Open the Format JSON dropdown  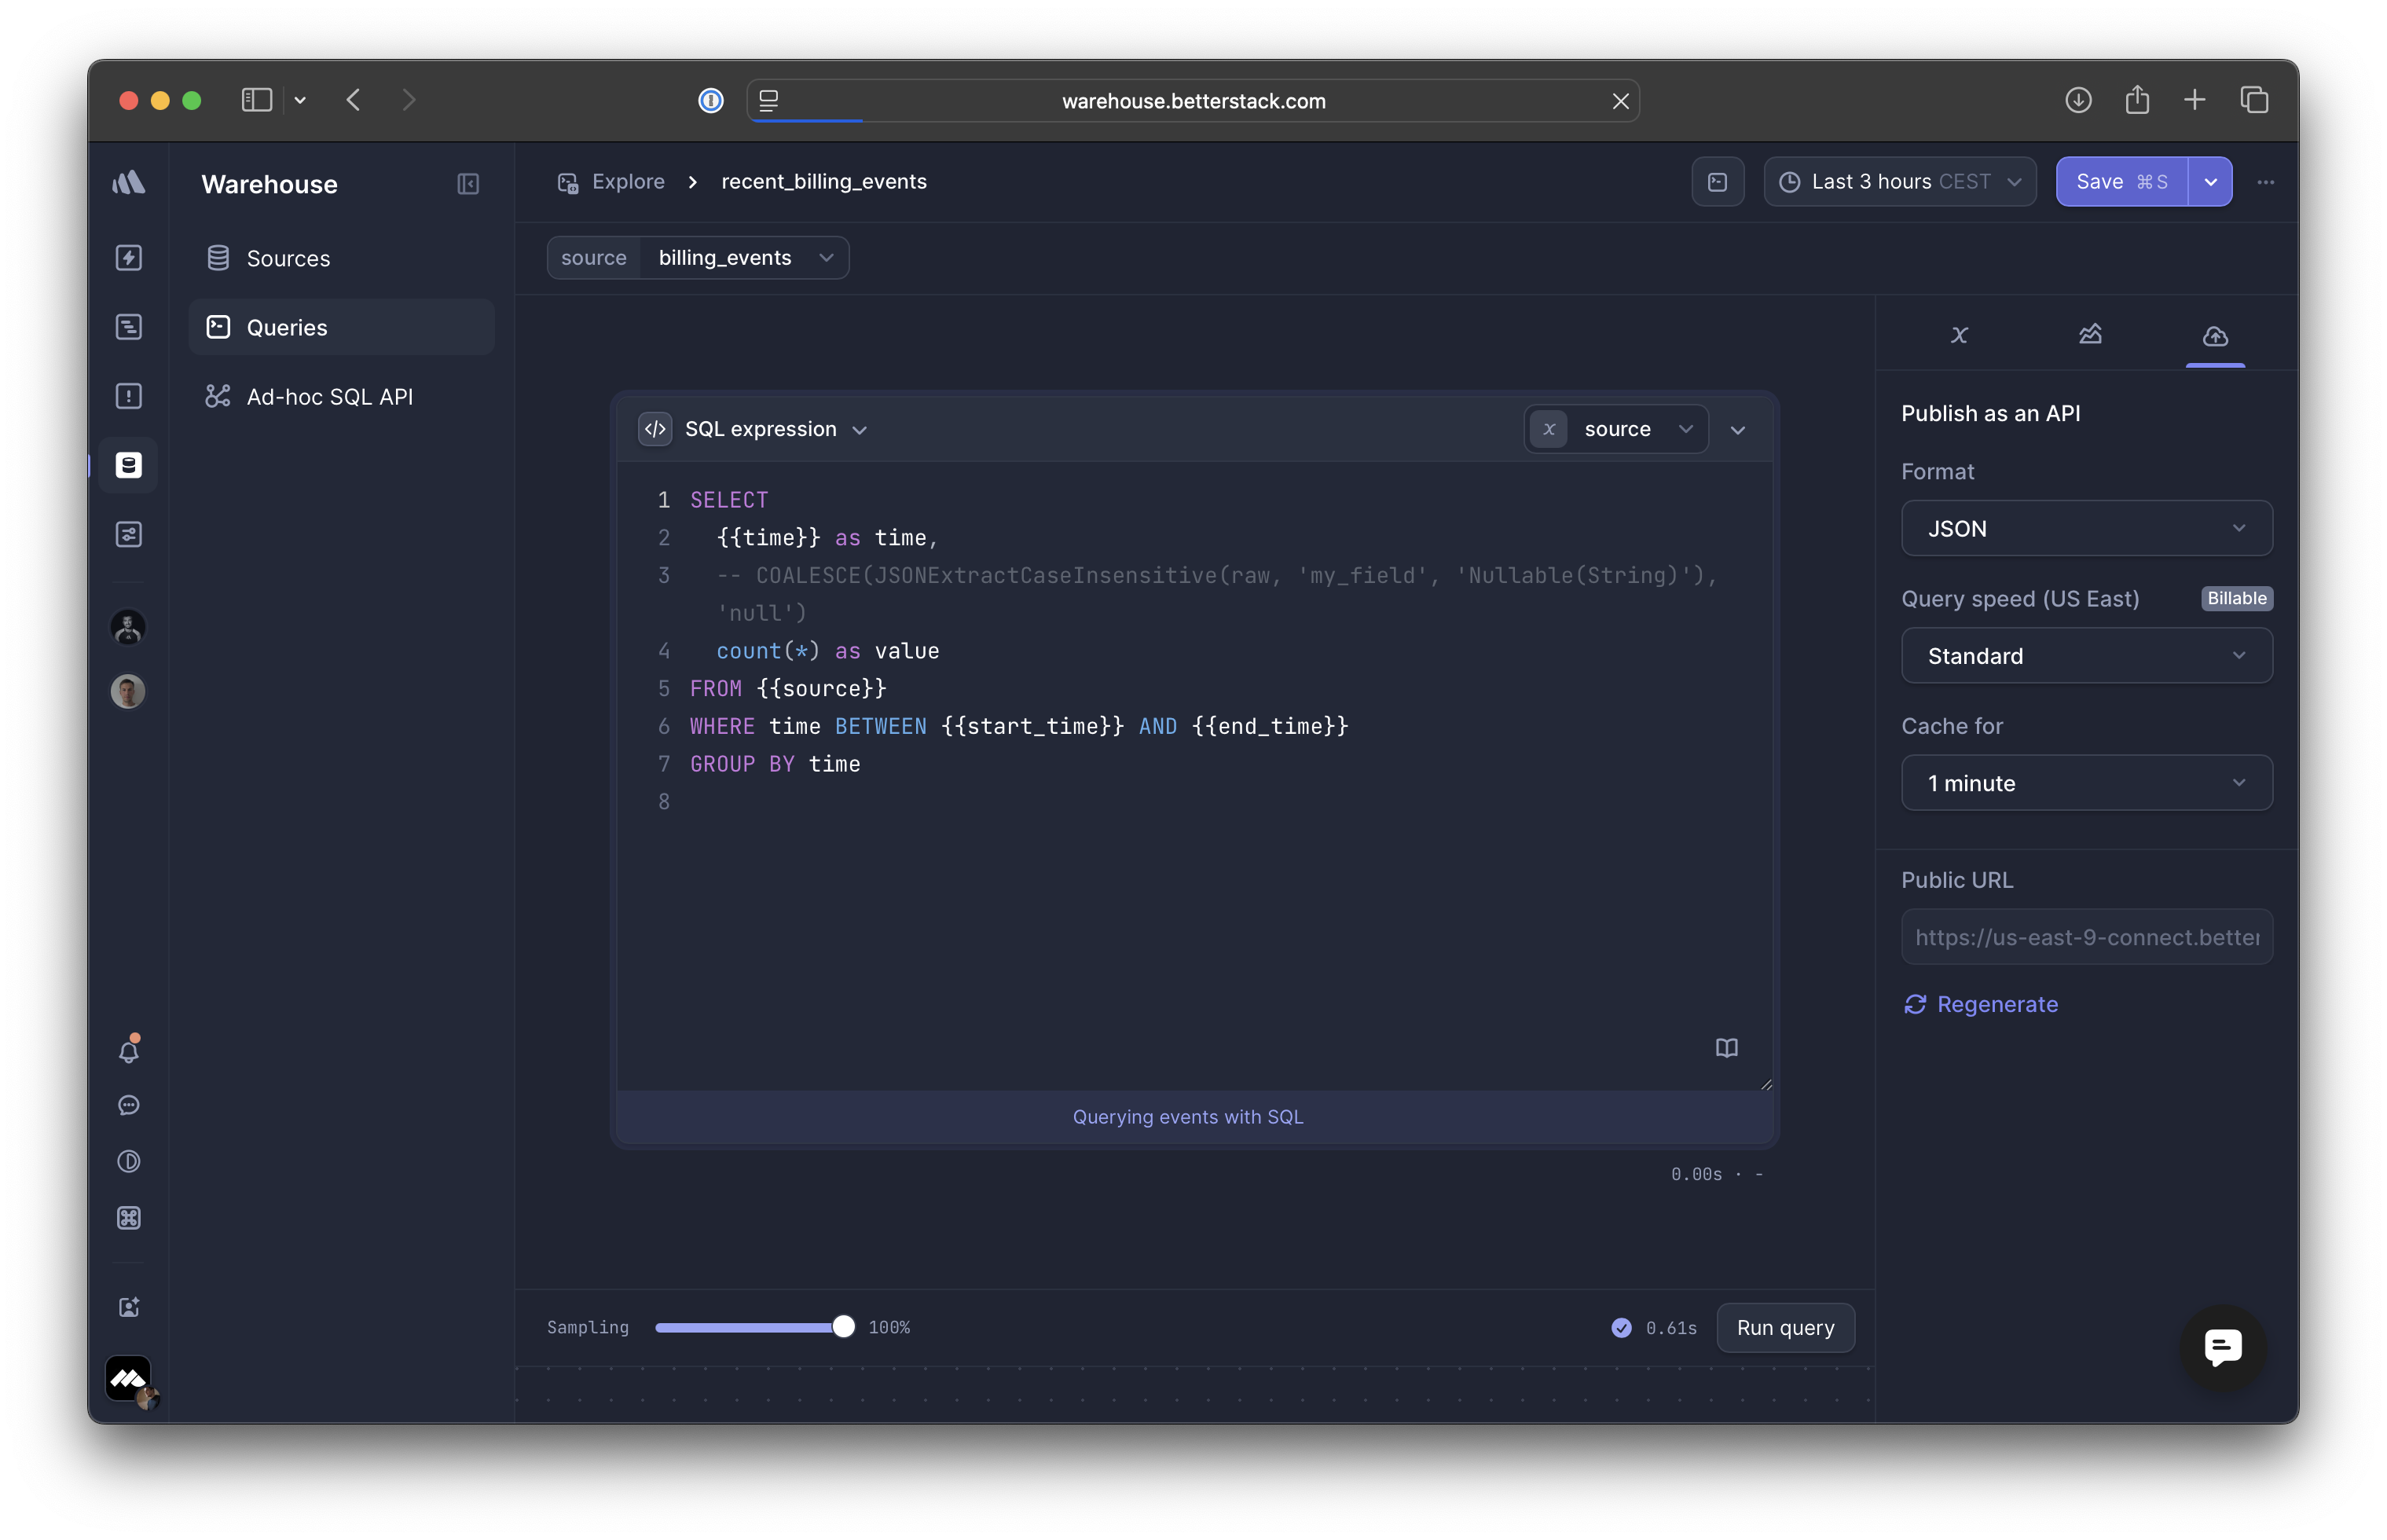coord(2085,528)
